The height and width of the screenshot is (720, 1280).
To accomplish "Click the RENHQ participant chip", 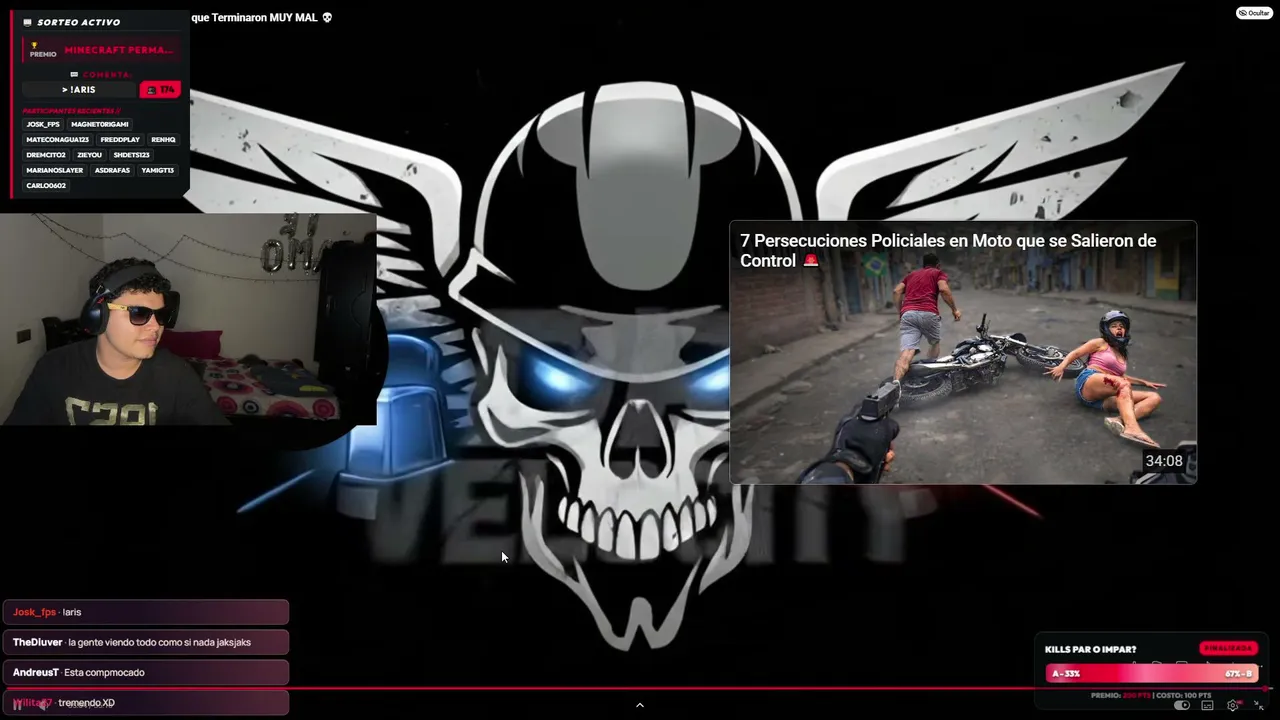I will tap(163, 140).
